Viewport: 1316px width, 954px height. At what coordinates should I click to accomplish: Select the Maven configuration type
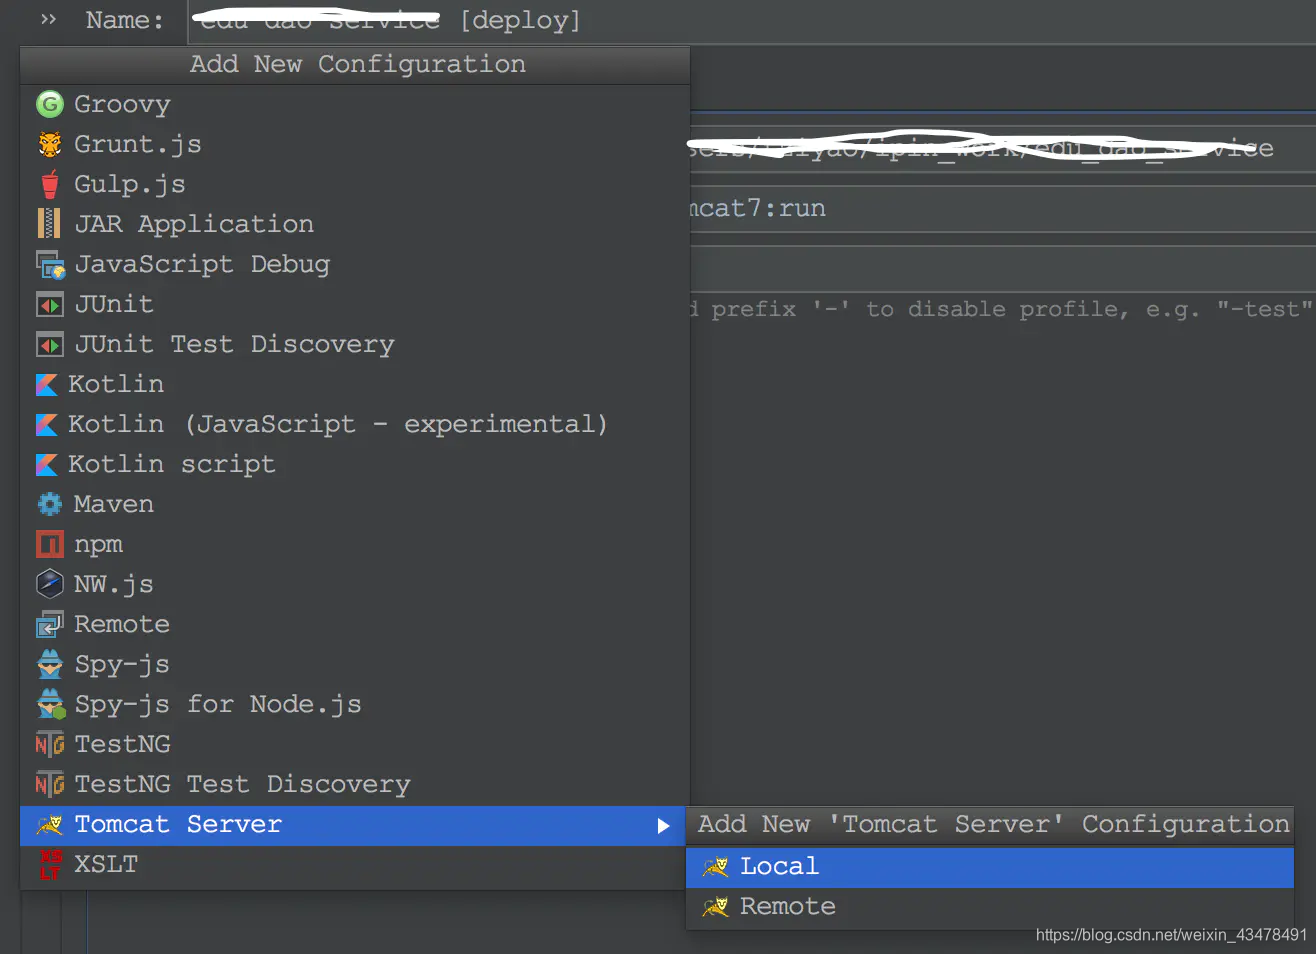tap(355, 504)
